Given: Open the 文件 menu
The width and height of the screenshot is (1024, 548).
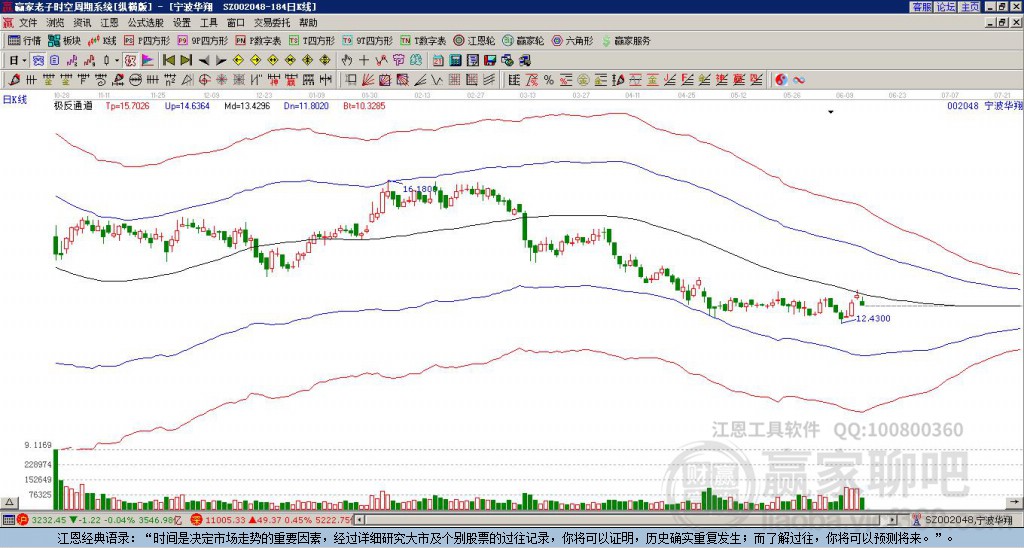Looking at the screenshot, I should (28, 23).
